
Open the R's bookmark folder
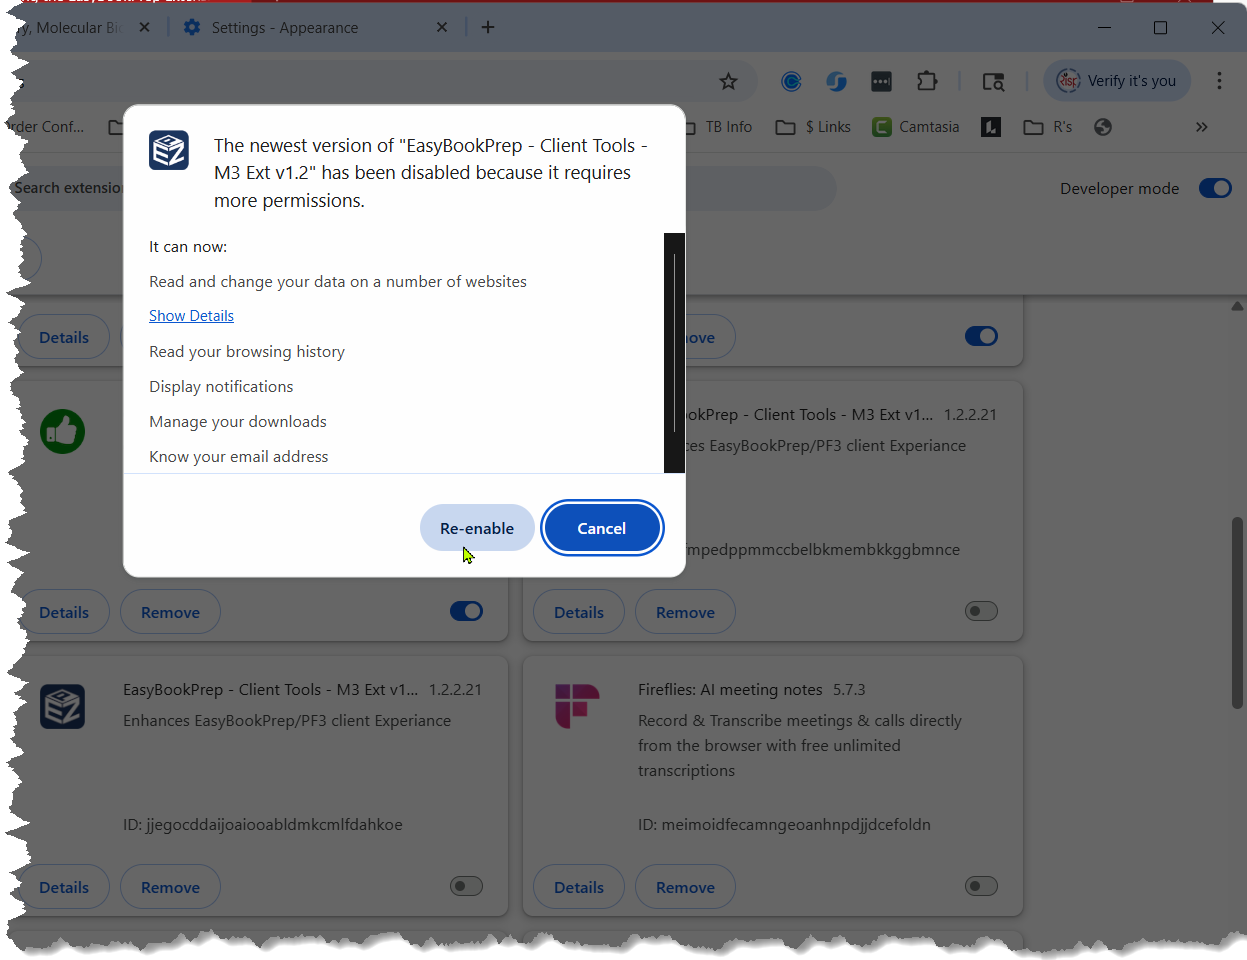[1048, 127]
